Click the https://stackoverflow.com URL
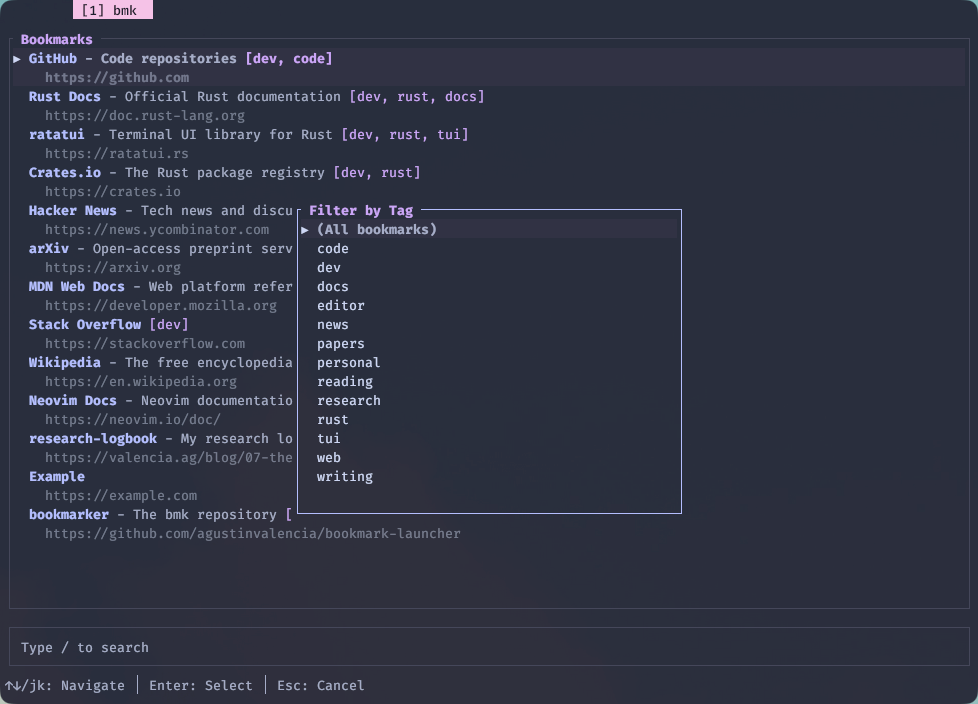This screenshot has height=704, width=978. click(x=145, y=344)
